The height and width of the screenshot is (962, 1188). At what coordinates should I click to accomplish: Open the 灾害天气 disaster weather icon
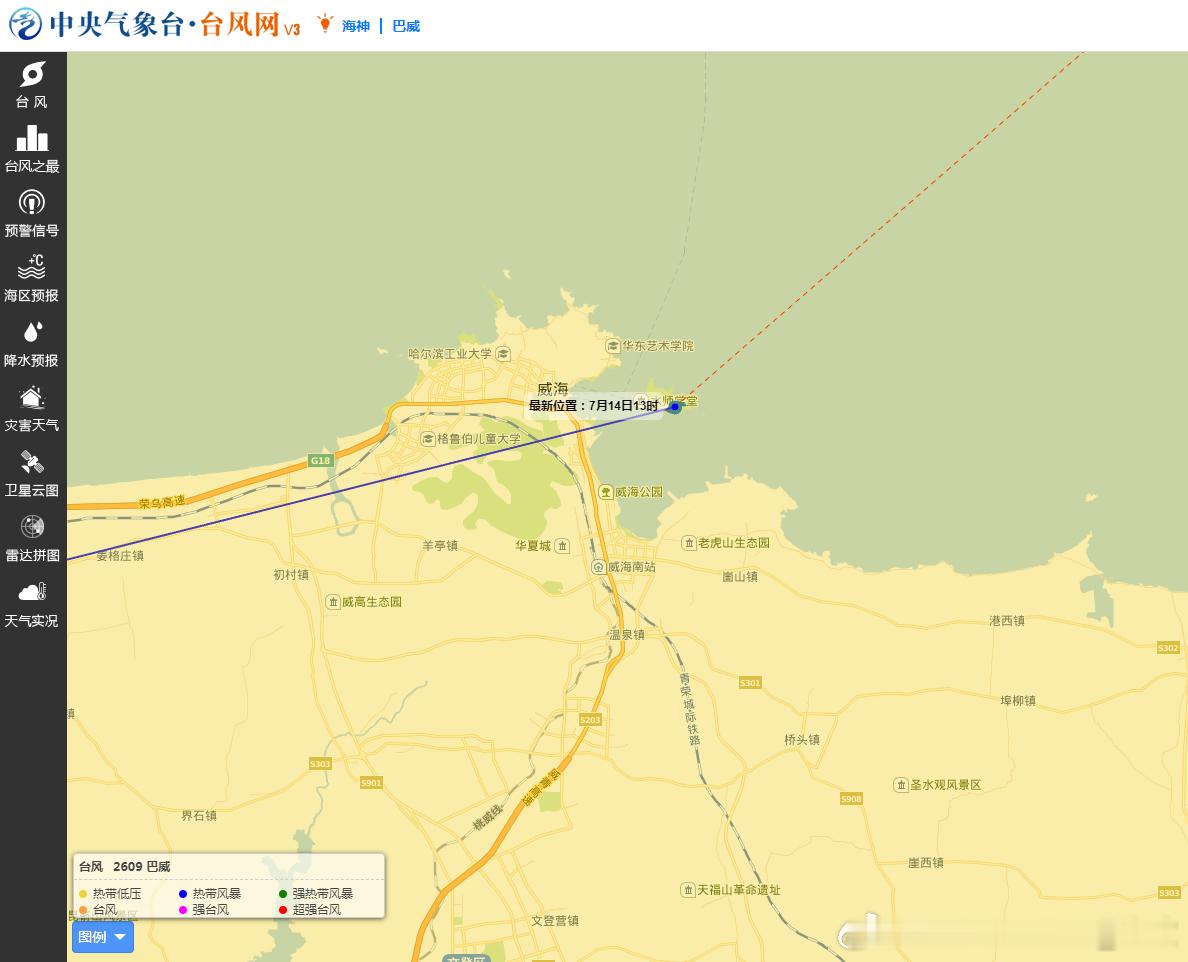pos(32,397)
